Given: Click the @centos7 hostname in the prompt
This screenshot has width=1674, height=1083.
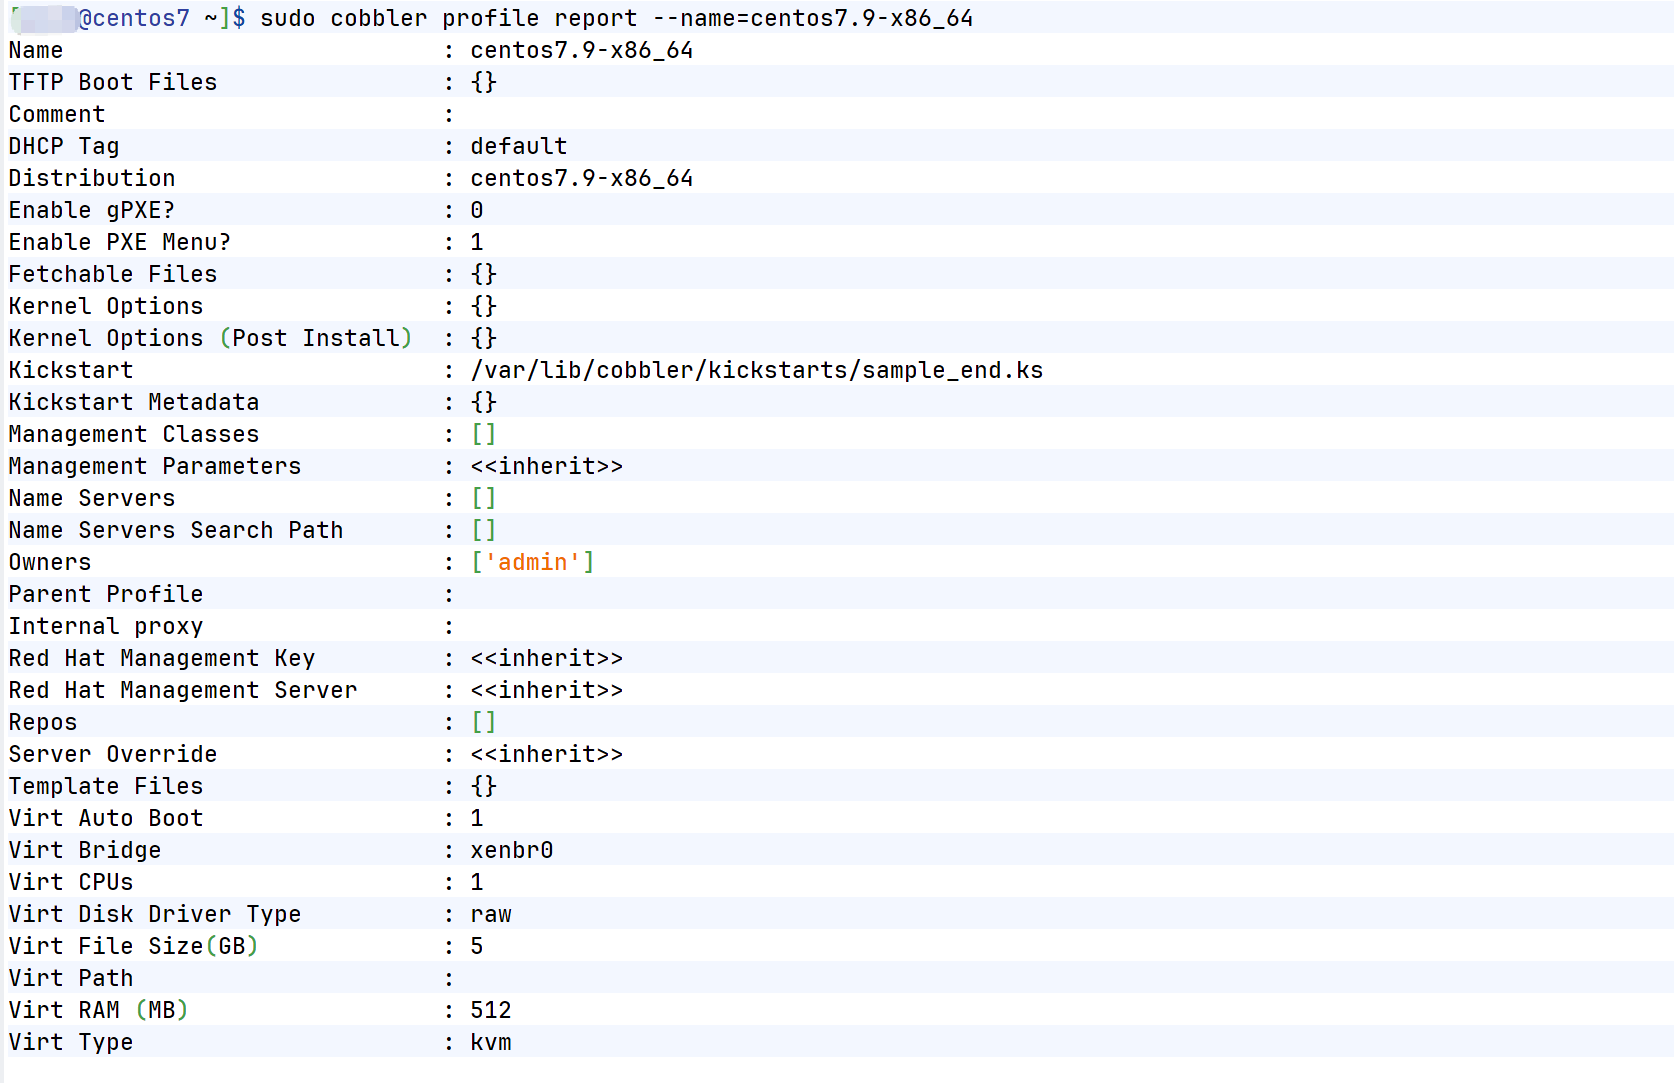Looking at the screenshot, I should pyautogui.click(x=134, y=18).
